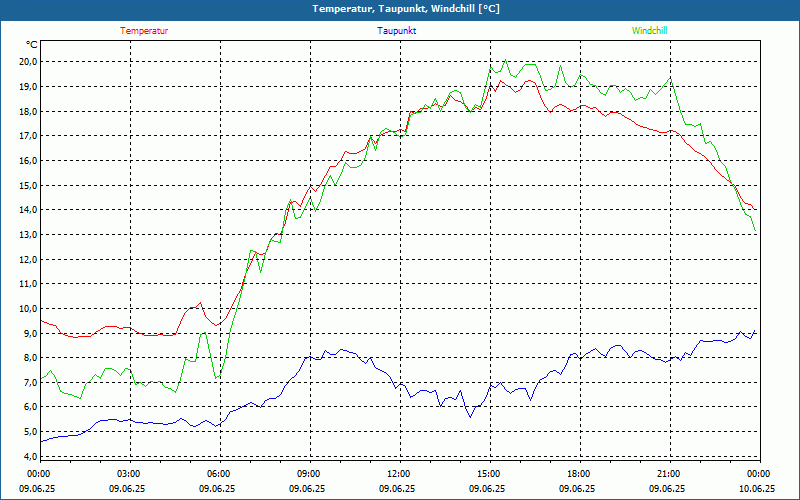Click the '5,0' y-axis value
This screenshot has height=500, width=800.
tap(30, 432)
